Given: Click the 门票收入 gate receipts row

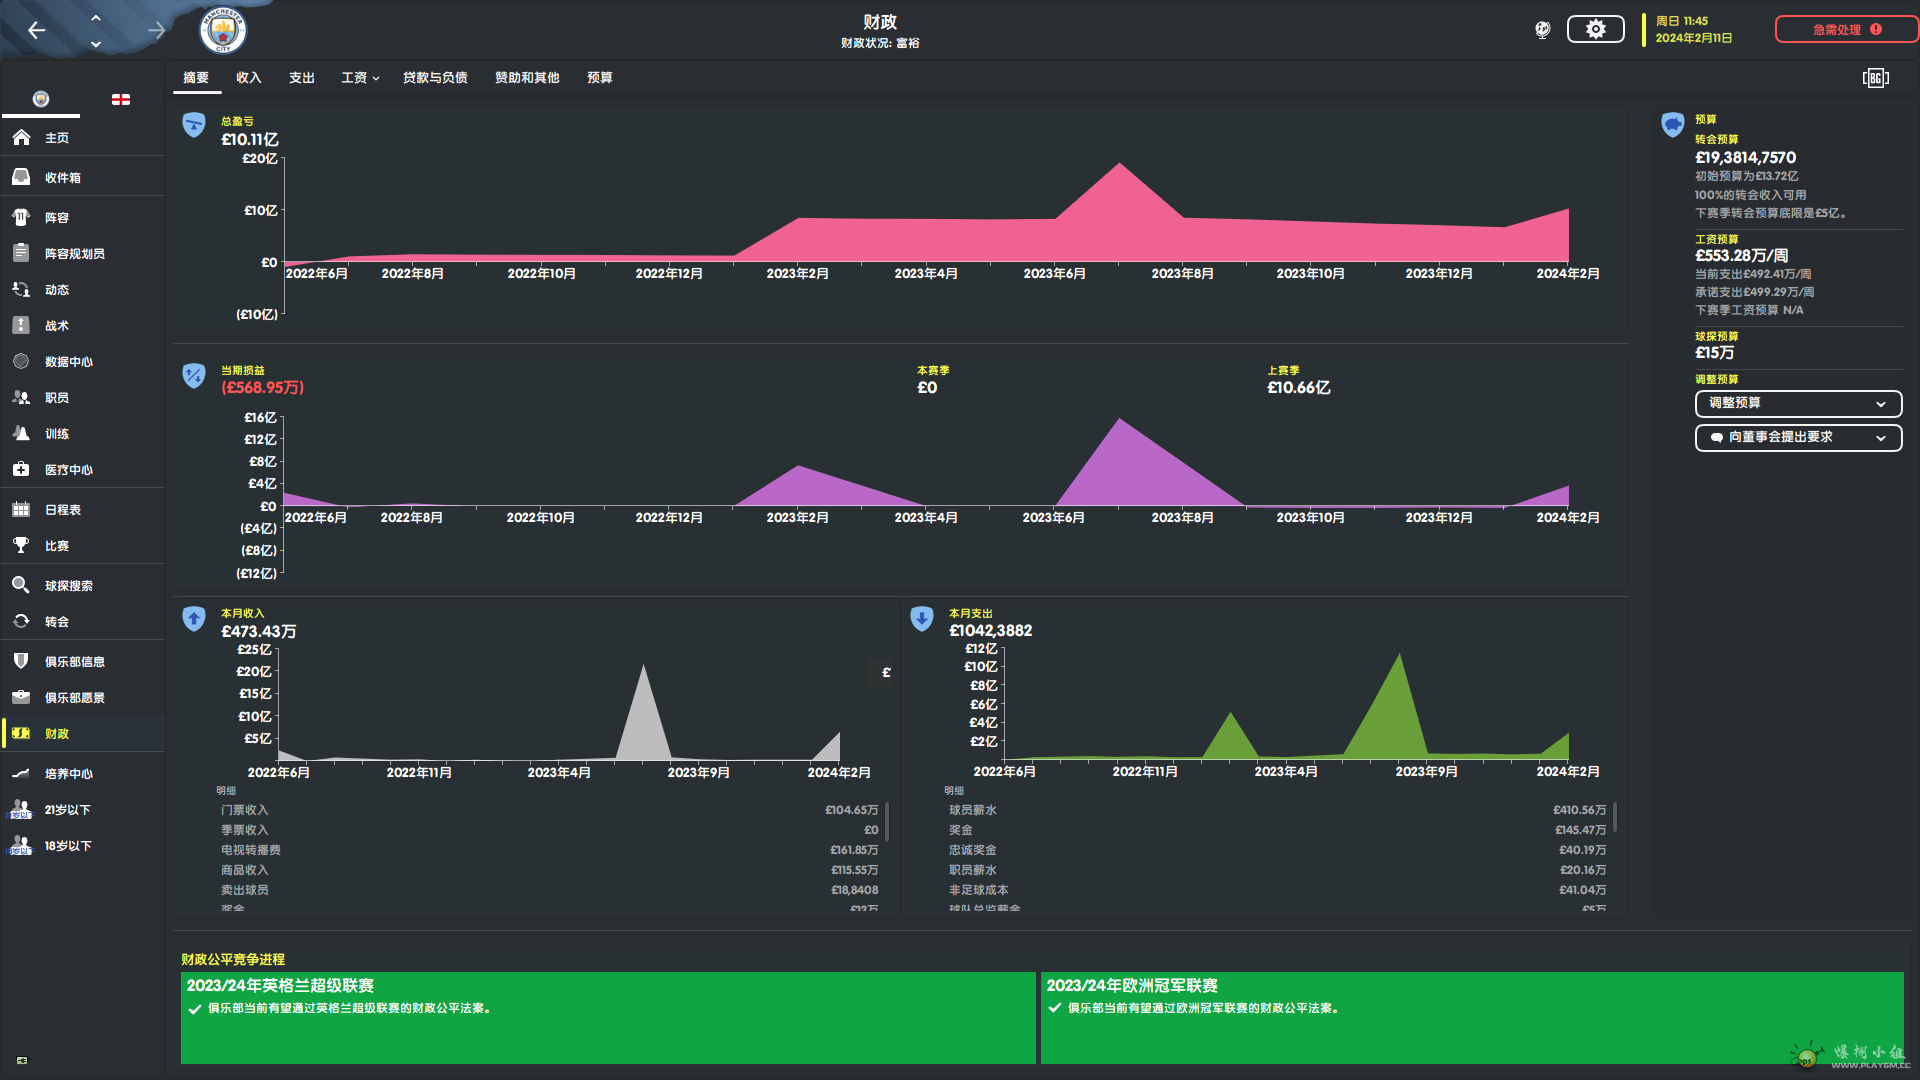Looking at the screenshot, I should 549,810.
